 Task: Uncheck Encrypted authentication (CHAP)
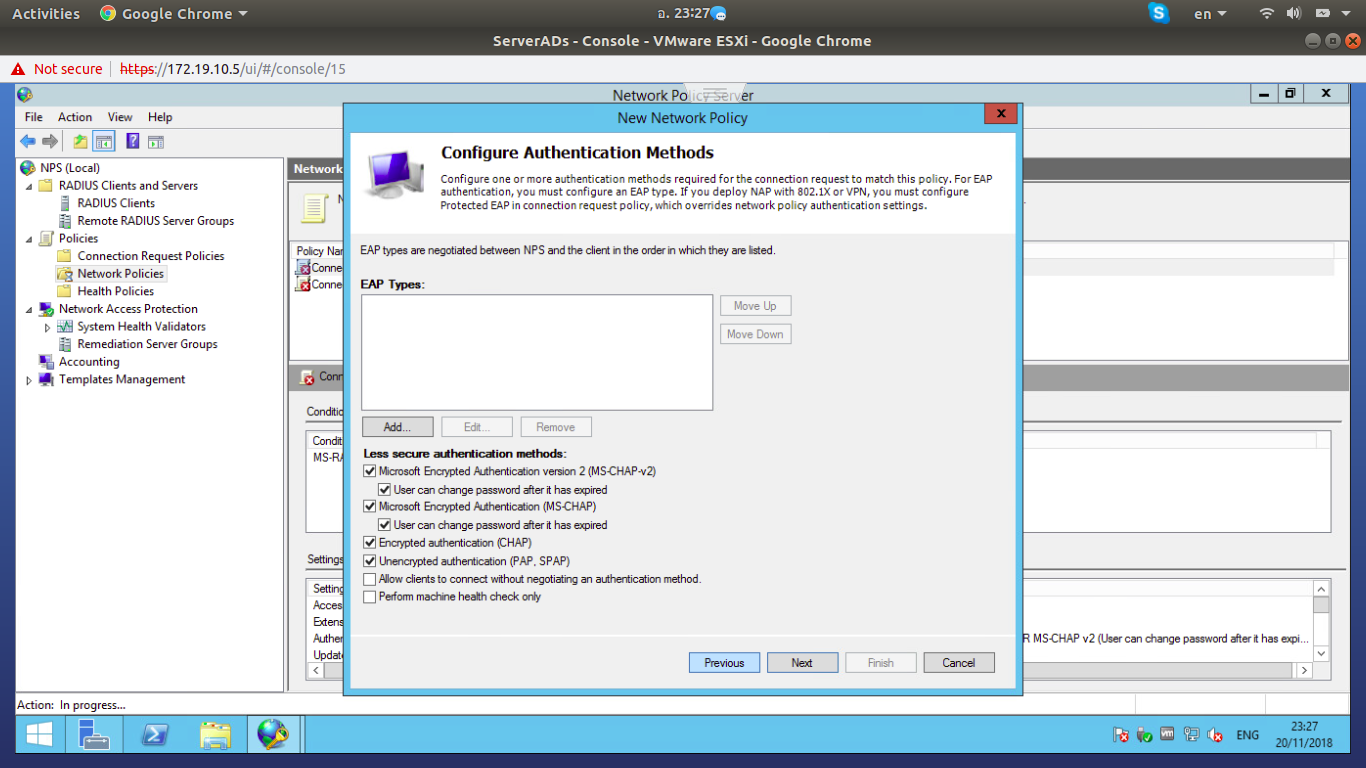click(x=370, y=543)
